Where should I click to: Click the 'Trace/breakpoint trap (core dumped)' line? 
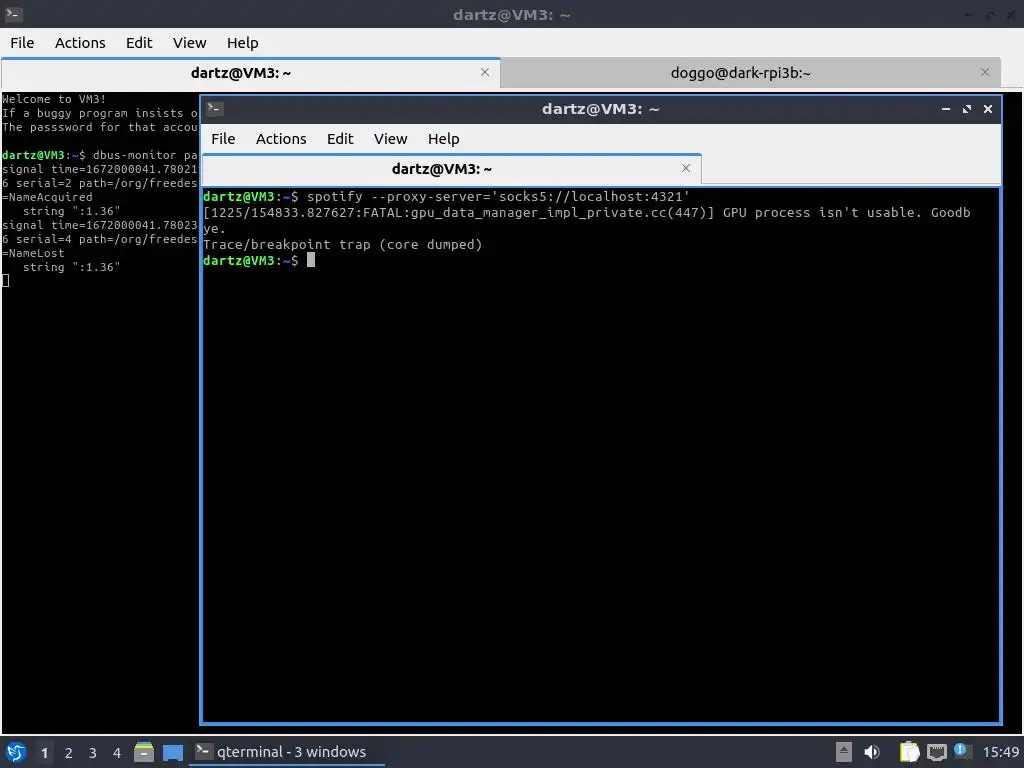click(342, 245)
